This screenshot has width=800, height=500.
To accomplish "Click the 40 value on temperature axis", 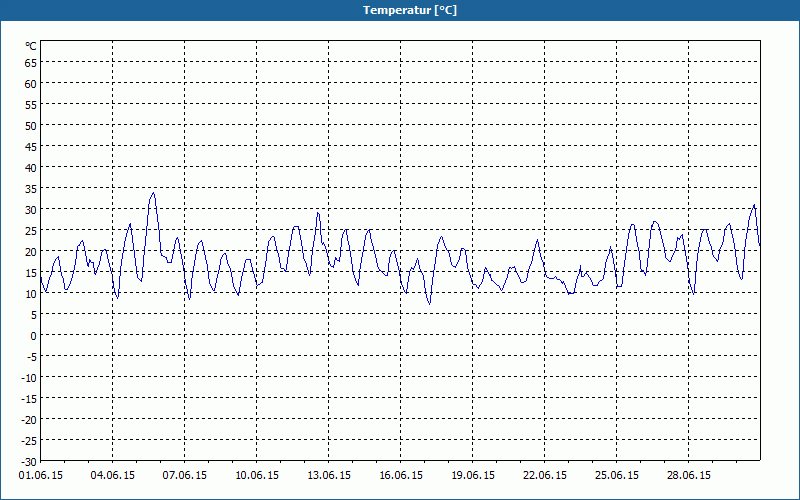I will coord(31,168).
